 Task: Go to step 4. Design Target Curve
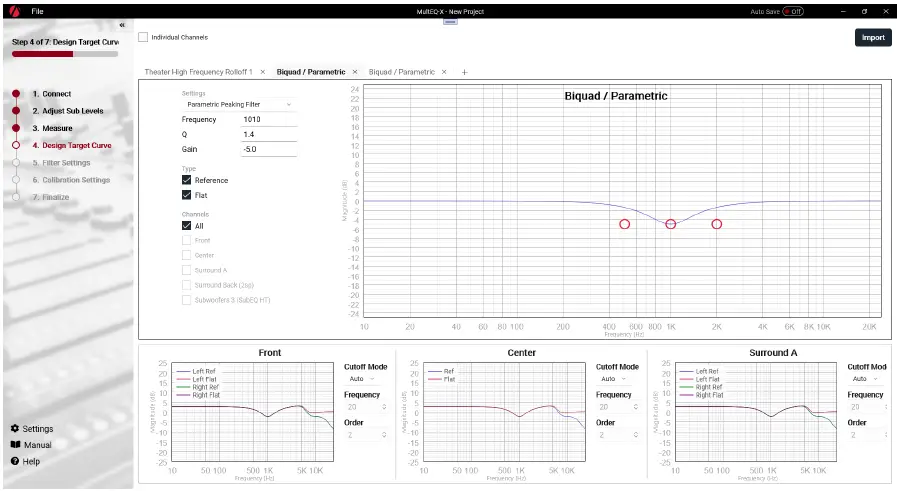(x=72, y=145)
